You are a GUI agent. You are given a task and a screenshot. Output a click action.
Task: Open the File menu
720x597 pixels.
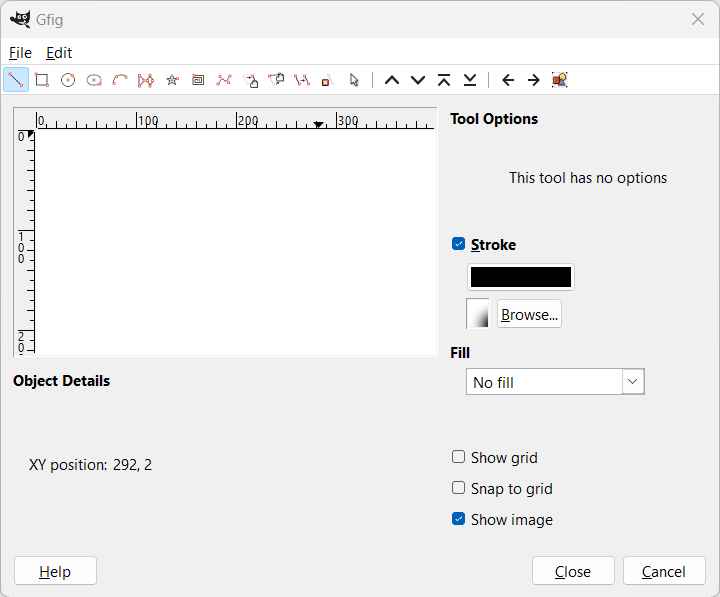(x=20, y=53)
